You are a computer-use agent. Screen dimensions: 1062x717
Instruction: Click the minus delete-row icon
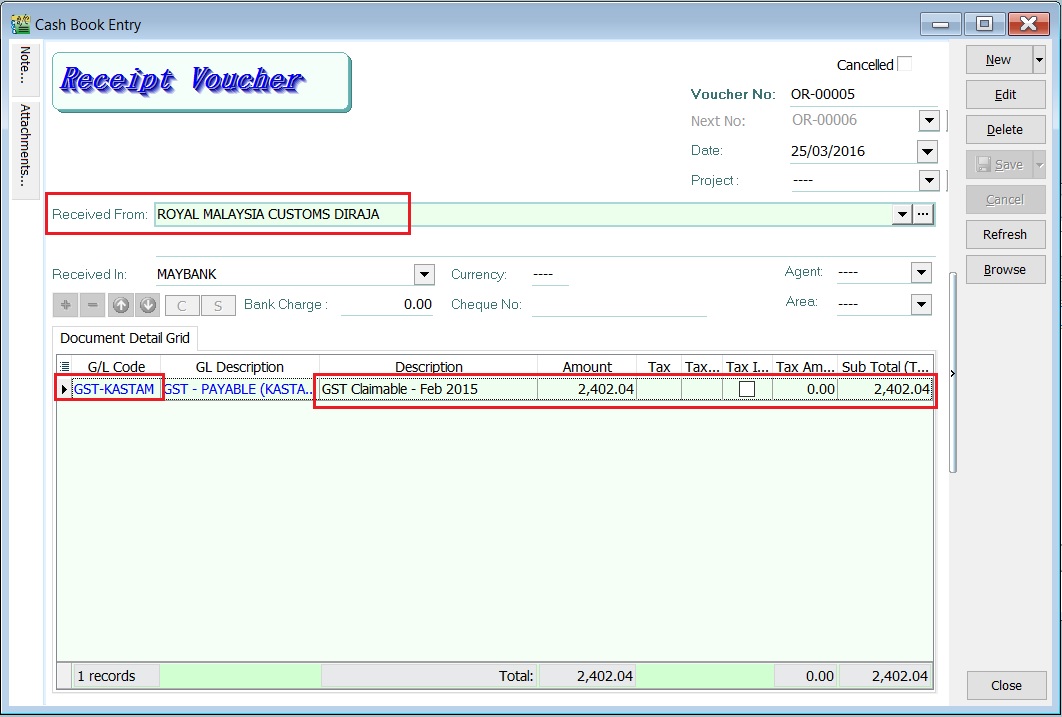coord(93,305)
